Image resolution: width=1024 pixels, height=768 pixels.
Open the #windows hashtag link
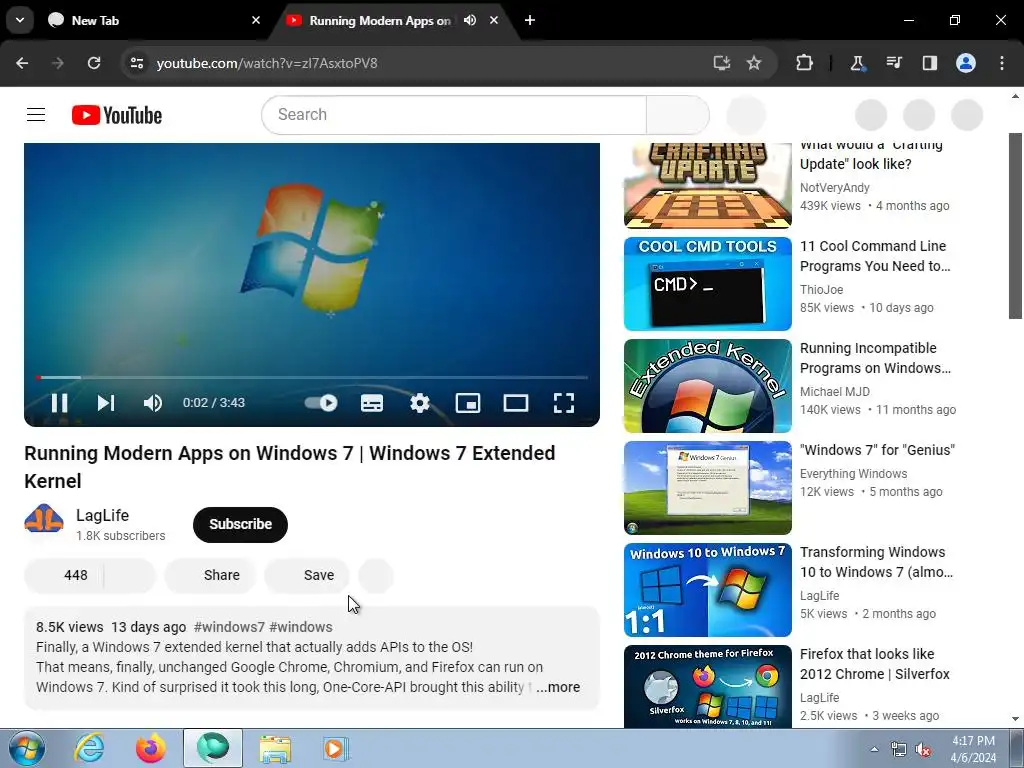[x=301, y=627]
